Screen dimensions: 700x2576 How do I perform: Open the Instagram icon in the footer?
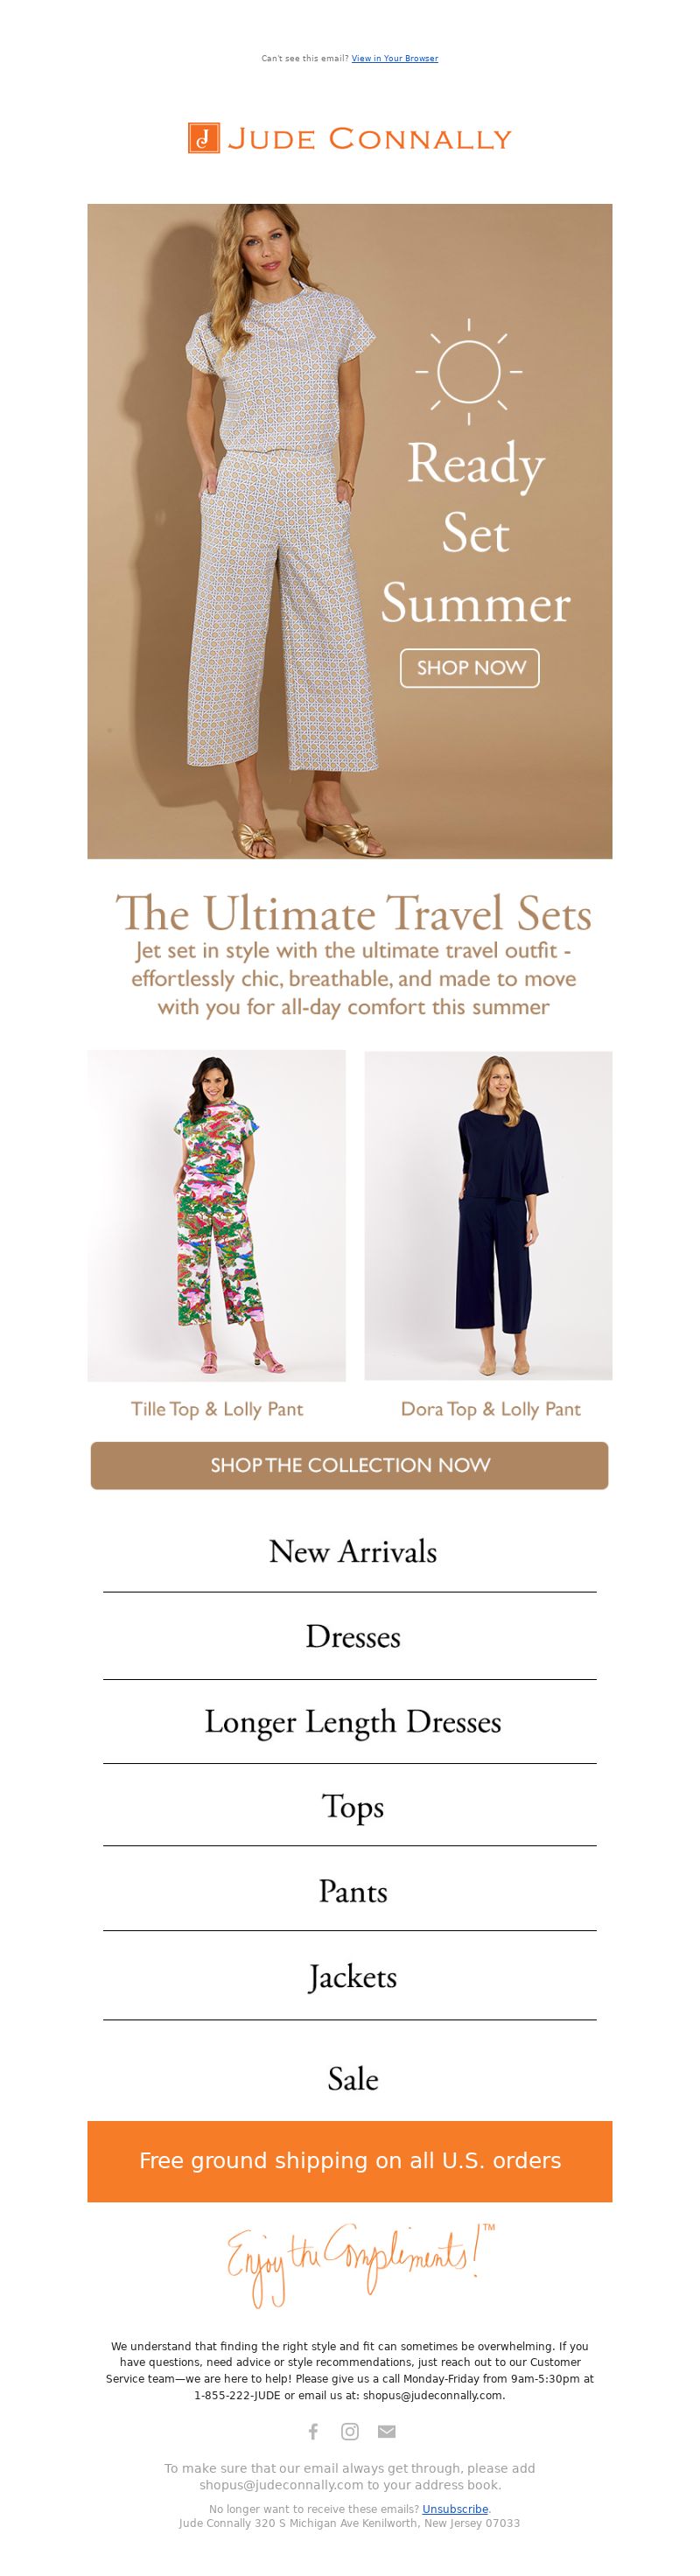350,2431
